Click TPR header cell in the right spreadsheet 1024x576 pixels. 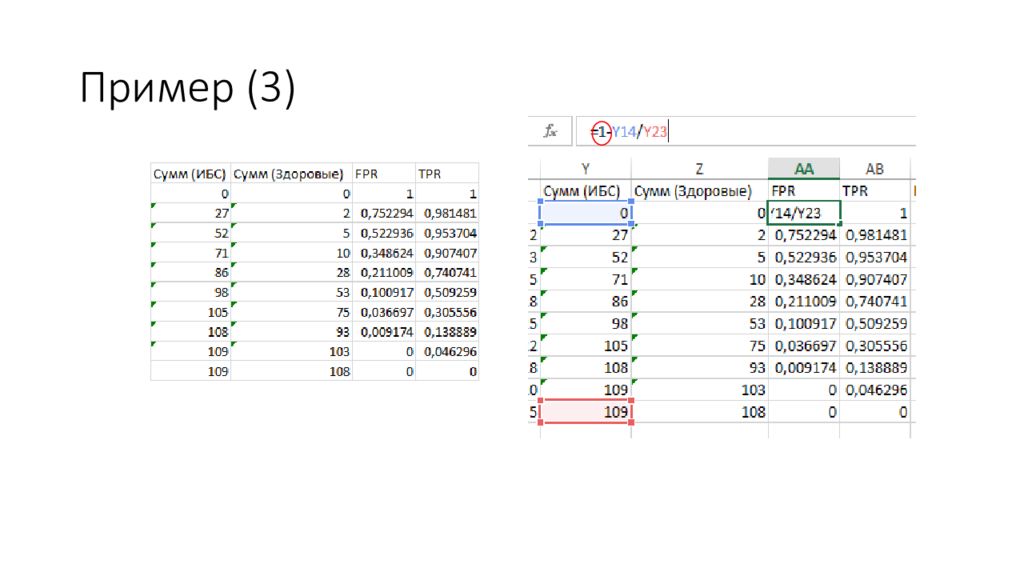click(x=875, y=190)
